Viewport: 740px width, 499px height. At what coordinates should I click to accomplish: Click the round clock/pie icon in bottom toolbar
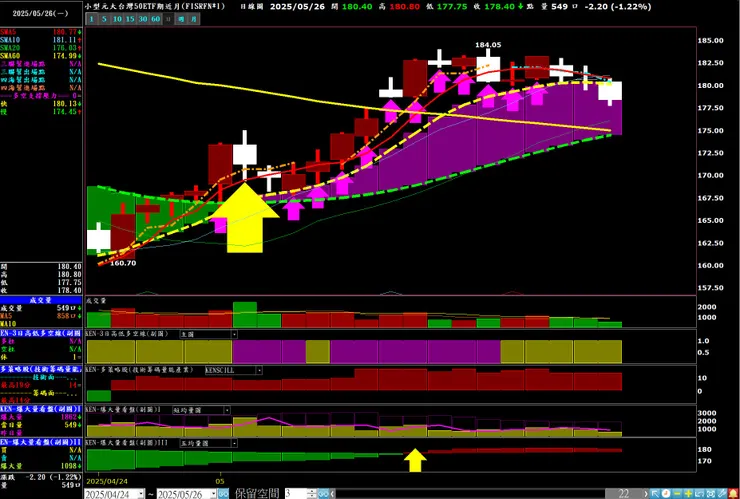click(666, 494)
